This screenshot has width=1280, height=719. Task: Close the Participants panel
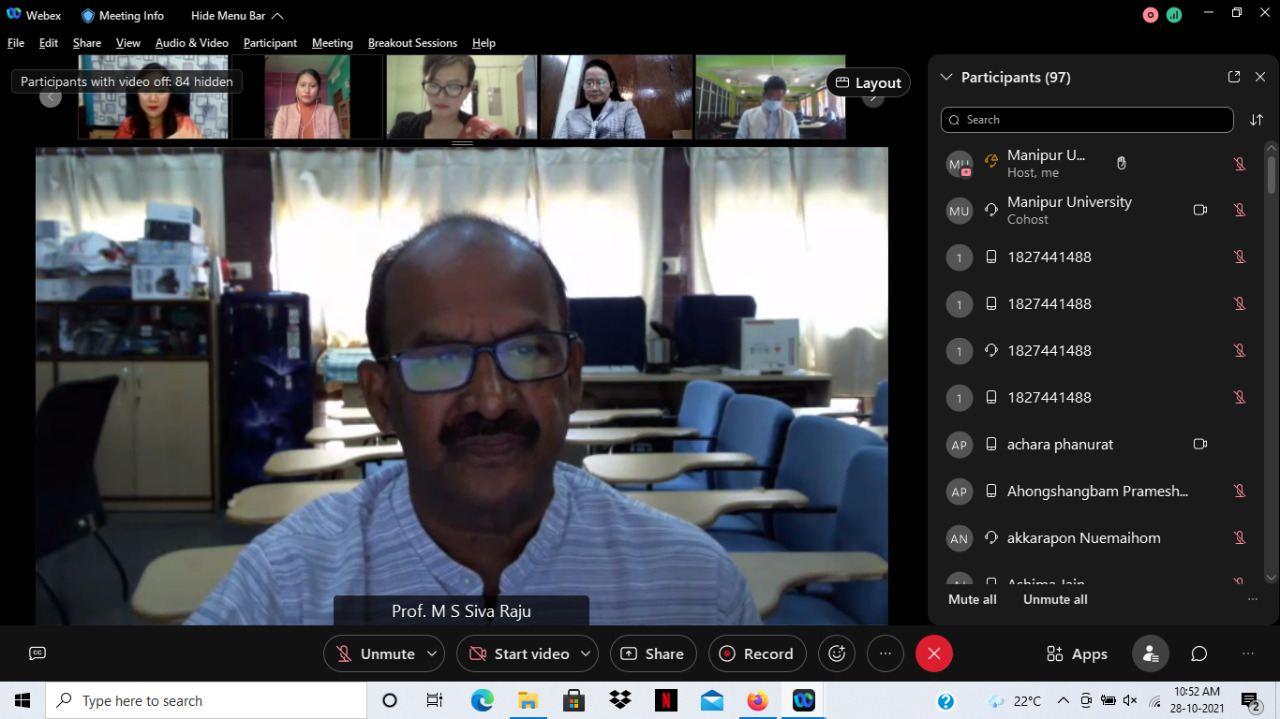[x=1260, y=77]
